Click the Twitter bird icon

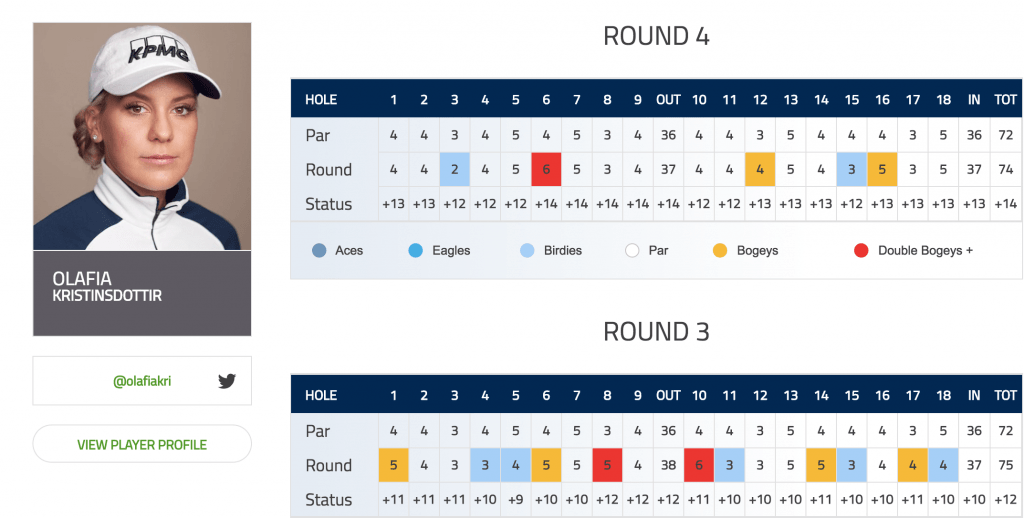pyautogui.click(x=227, y=381)
